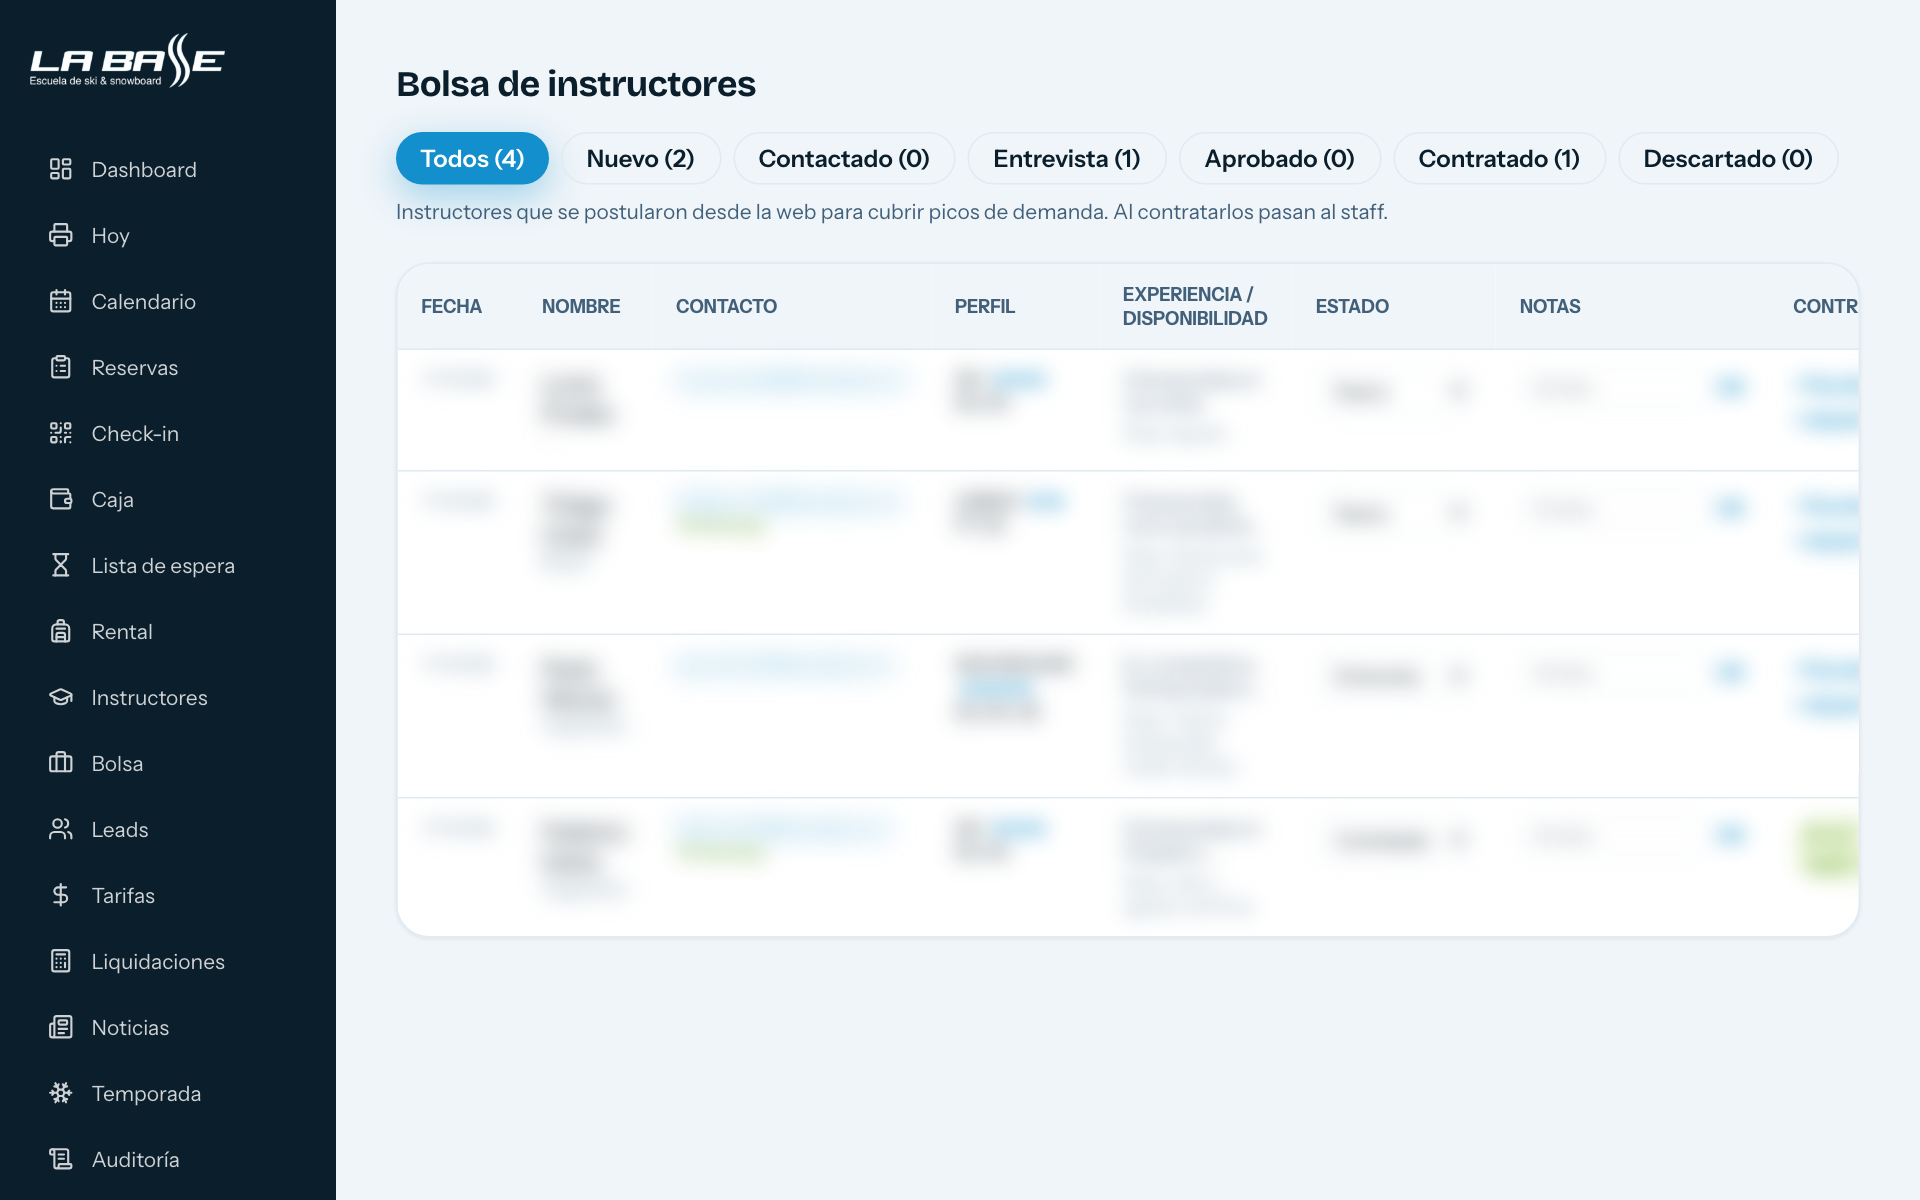
Task: Click the Leads people icon
Action: pos(61,829)
